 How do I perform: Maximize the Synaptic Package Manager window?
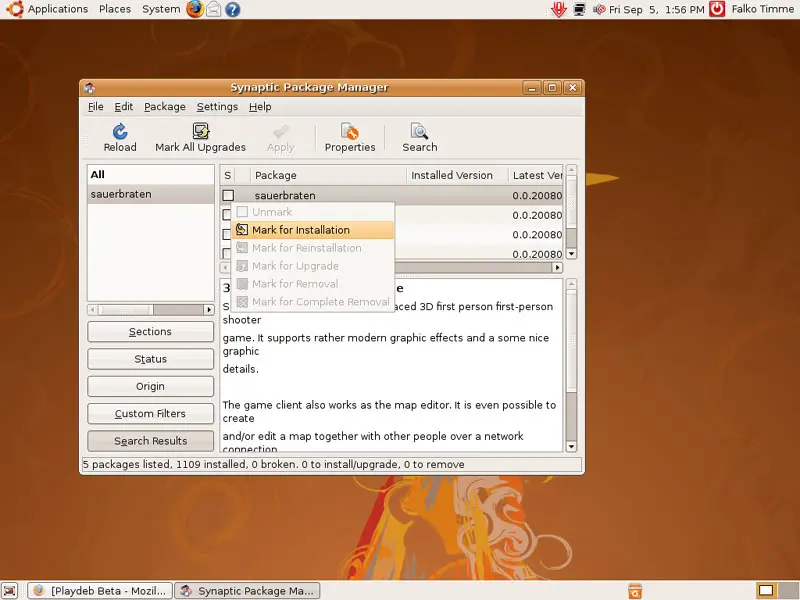click(552, 88)
